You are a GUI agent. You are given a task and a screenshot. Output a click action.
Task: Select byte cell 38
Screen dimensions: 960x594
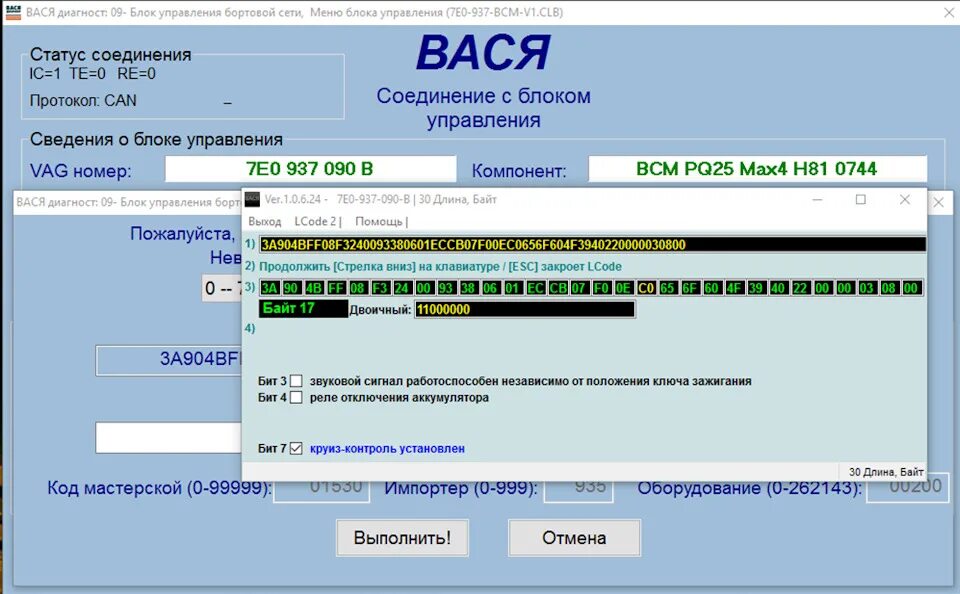coord(468,288)
